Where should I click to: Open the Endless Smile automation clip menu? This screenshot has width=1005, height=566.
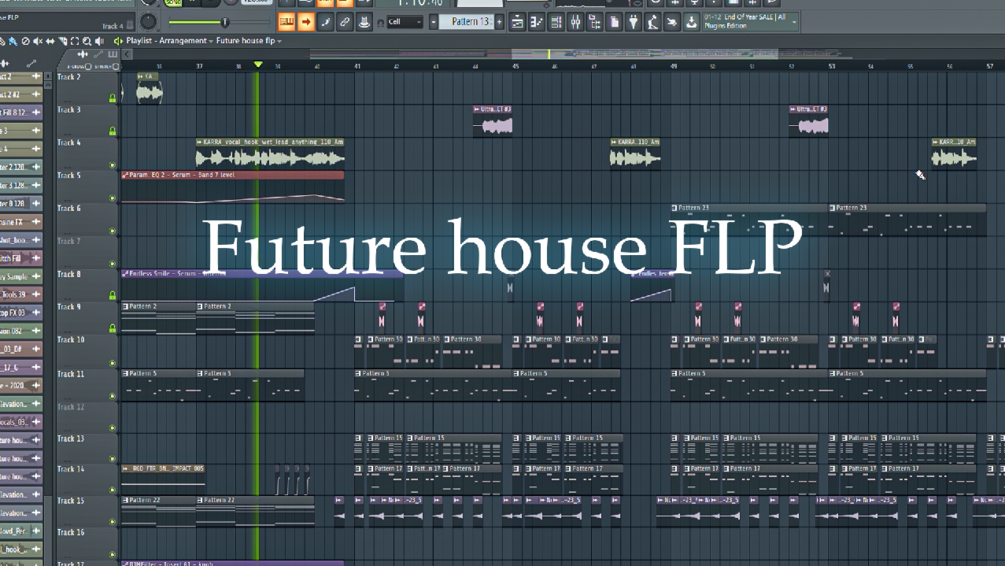click(x=125, y=273)
